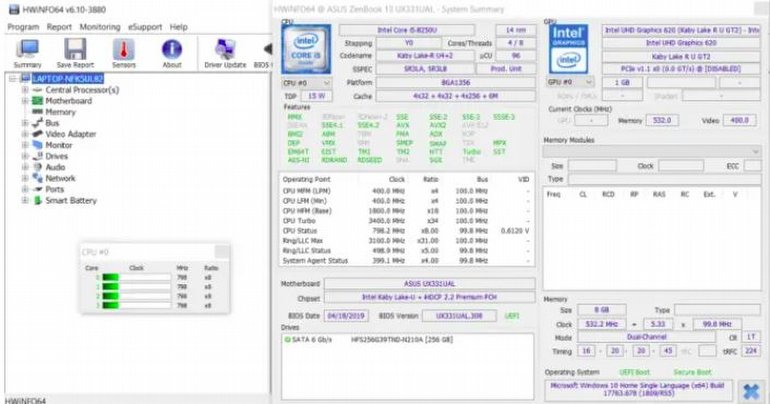This screenshot has height=404, width=770.
Task: Expand the Drives tree node
Action: coord(25,156)
